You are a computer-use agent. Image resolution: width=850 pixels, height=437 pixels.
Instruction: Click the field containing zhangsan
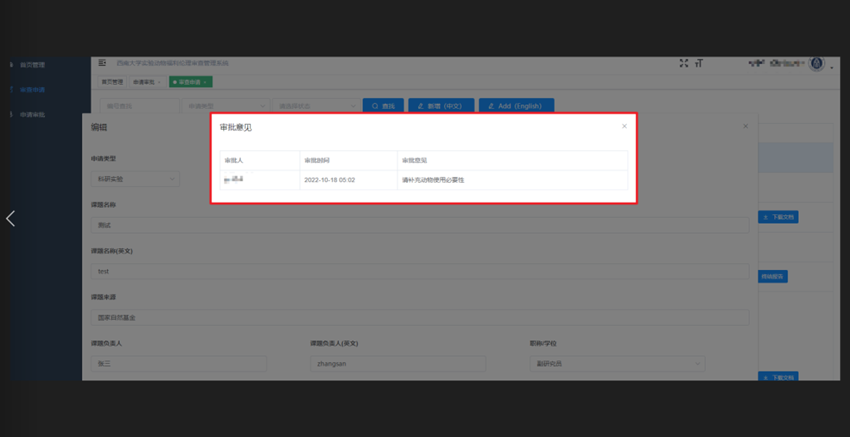point(398,364)
